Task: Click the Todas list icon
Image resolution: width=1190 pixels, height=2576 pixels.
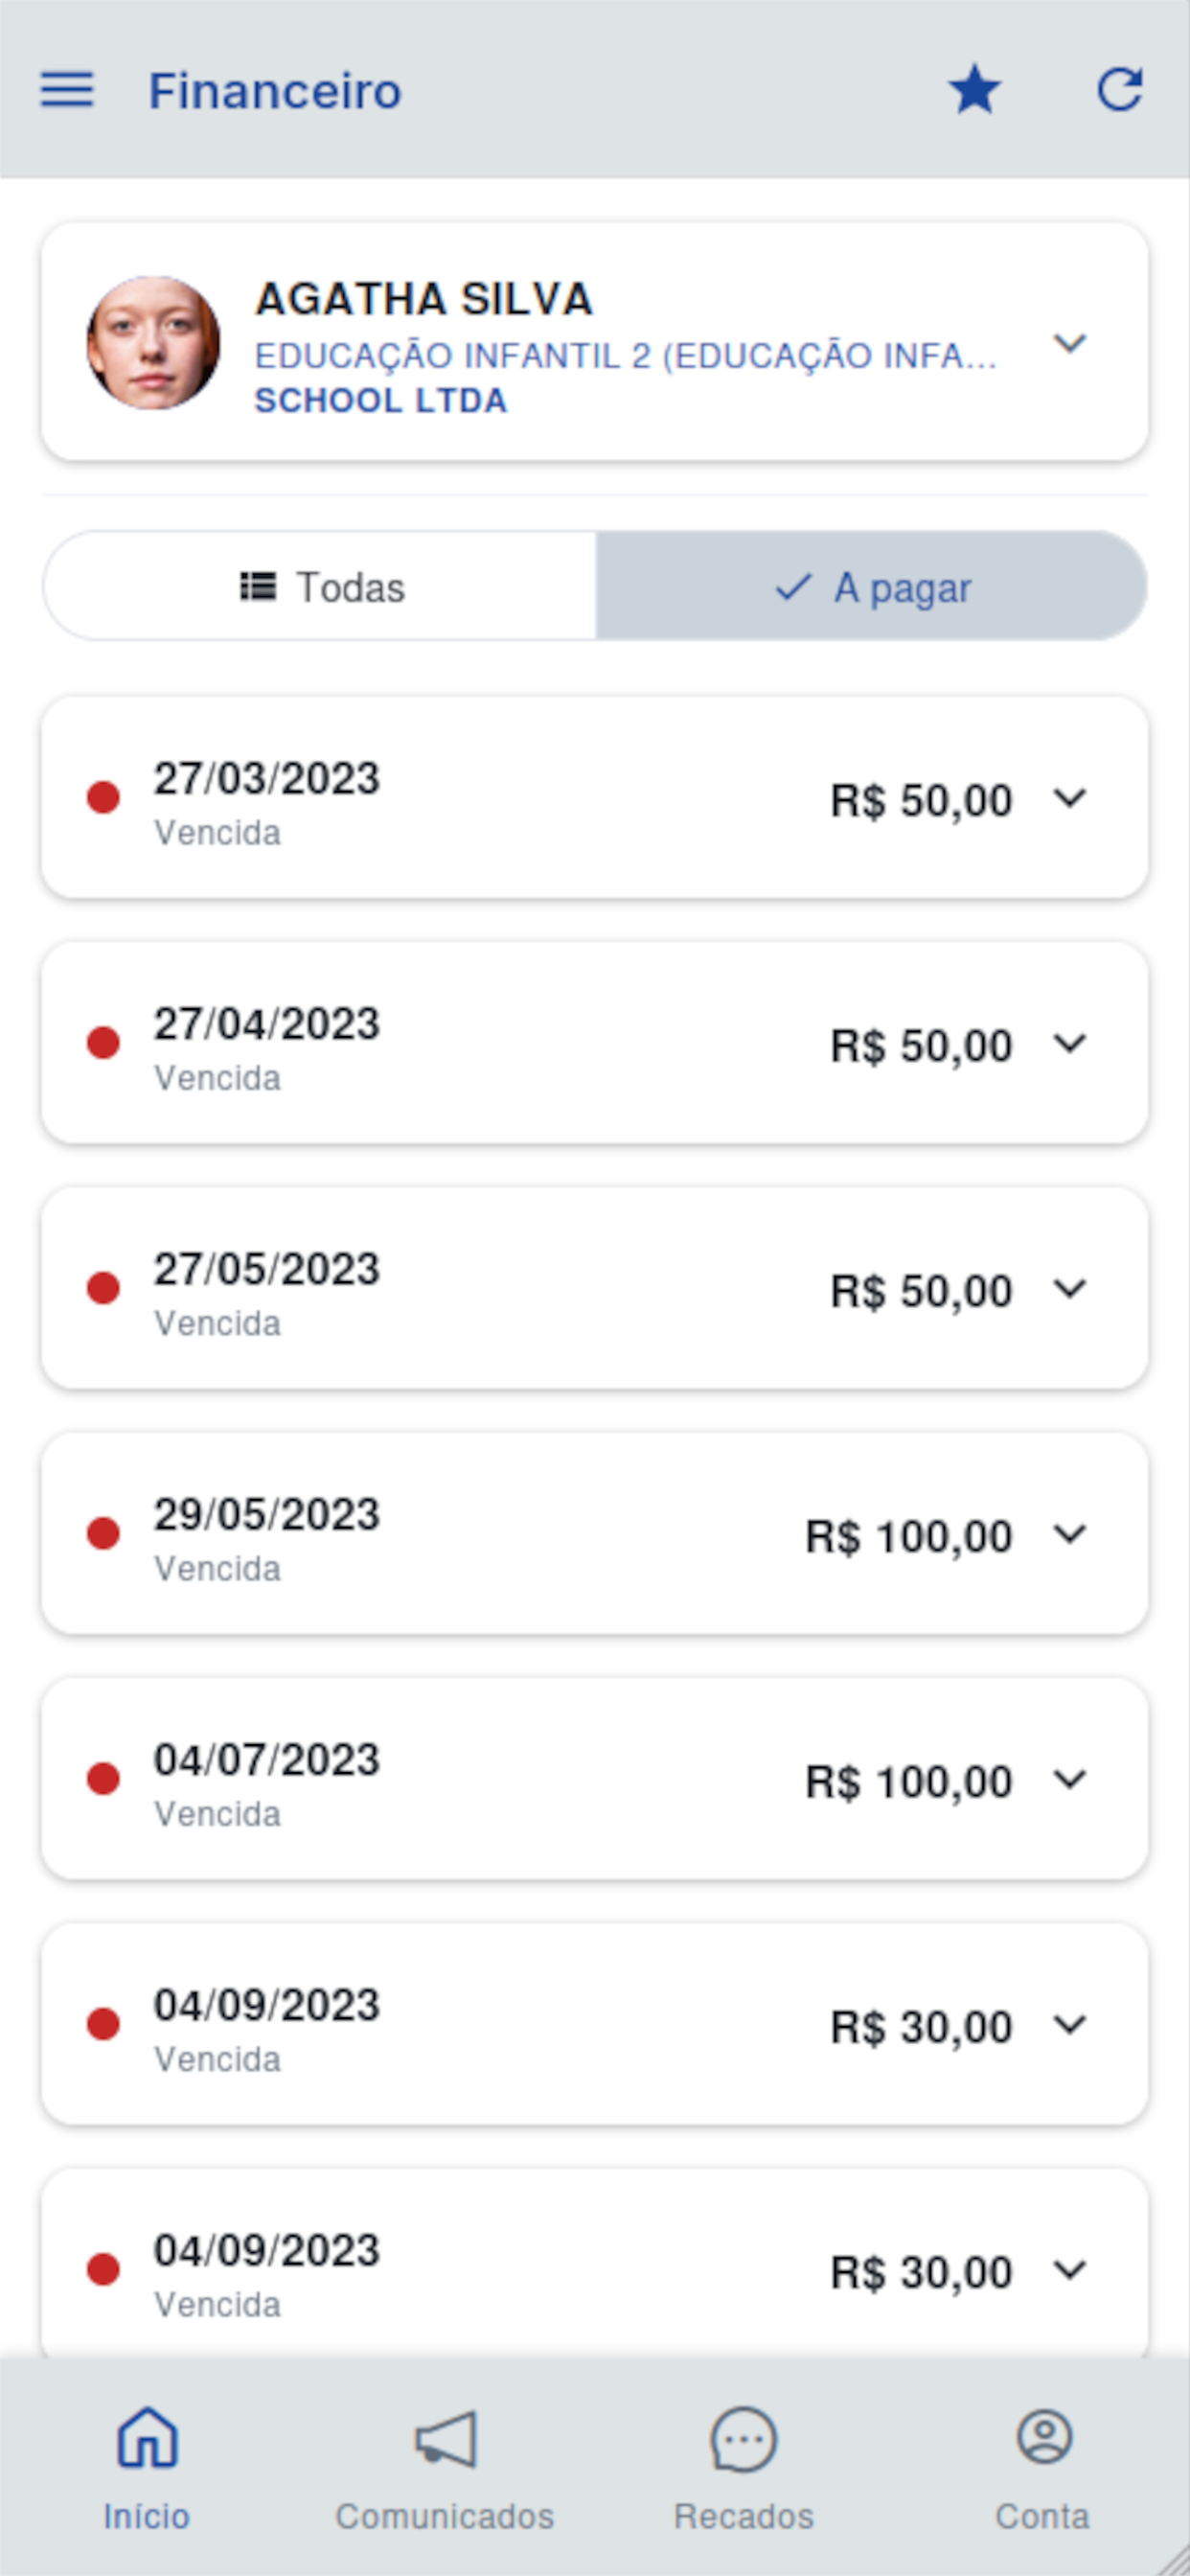Action: [258, 587]
